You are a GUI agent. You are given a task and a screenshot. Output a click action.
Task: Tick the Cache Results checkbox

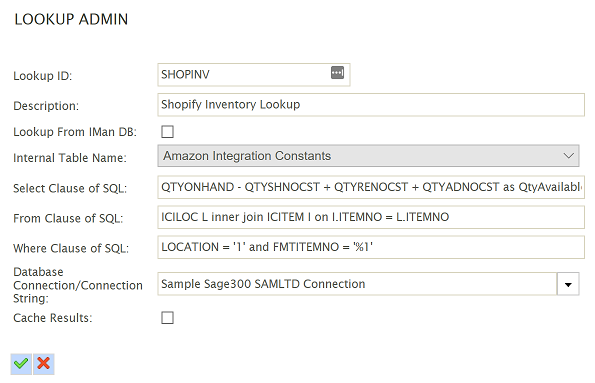167,318
